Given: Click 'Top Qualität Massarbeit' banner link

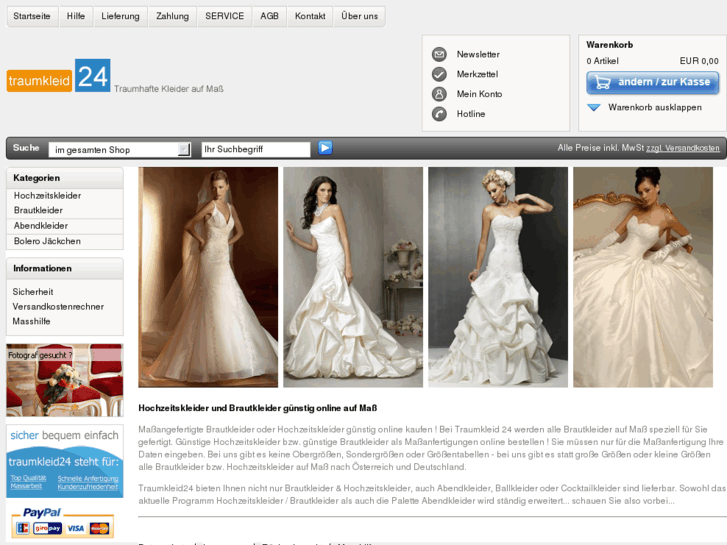Looking at the screenshot, I should point(28,482).
